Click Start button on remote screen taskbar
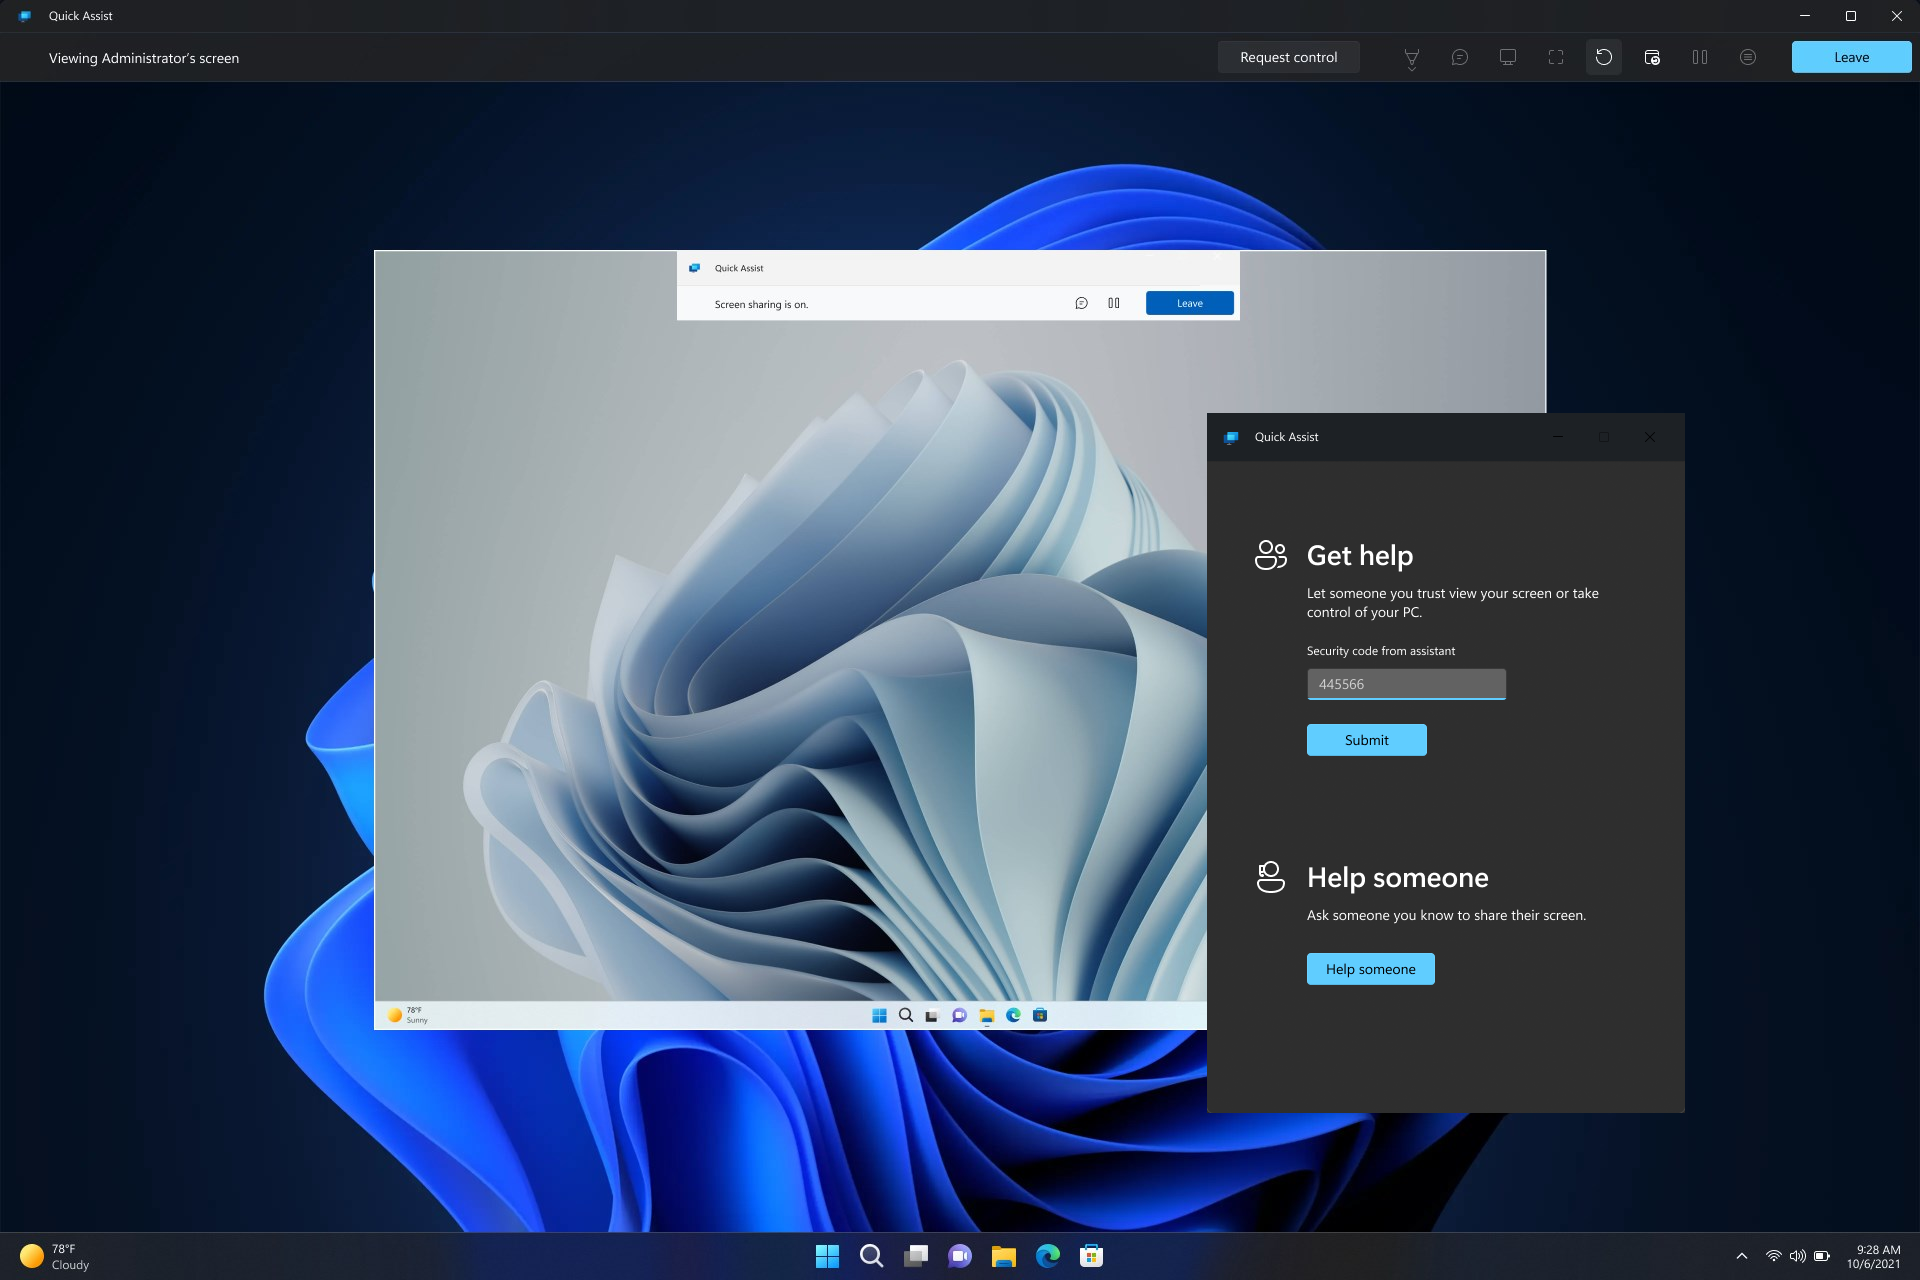This screenshot has width=1920, height=1280. (879, 1015)
